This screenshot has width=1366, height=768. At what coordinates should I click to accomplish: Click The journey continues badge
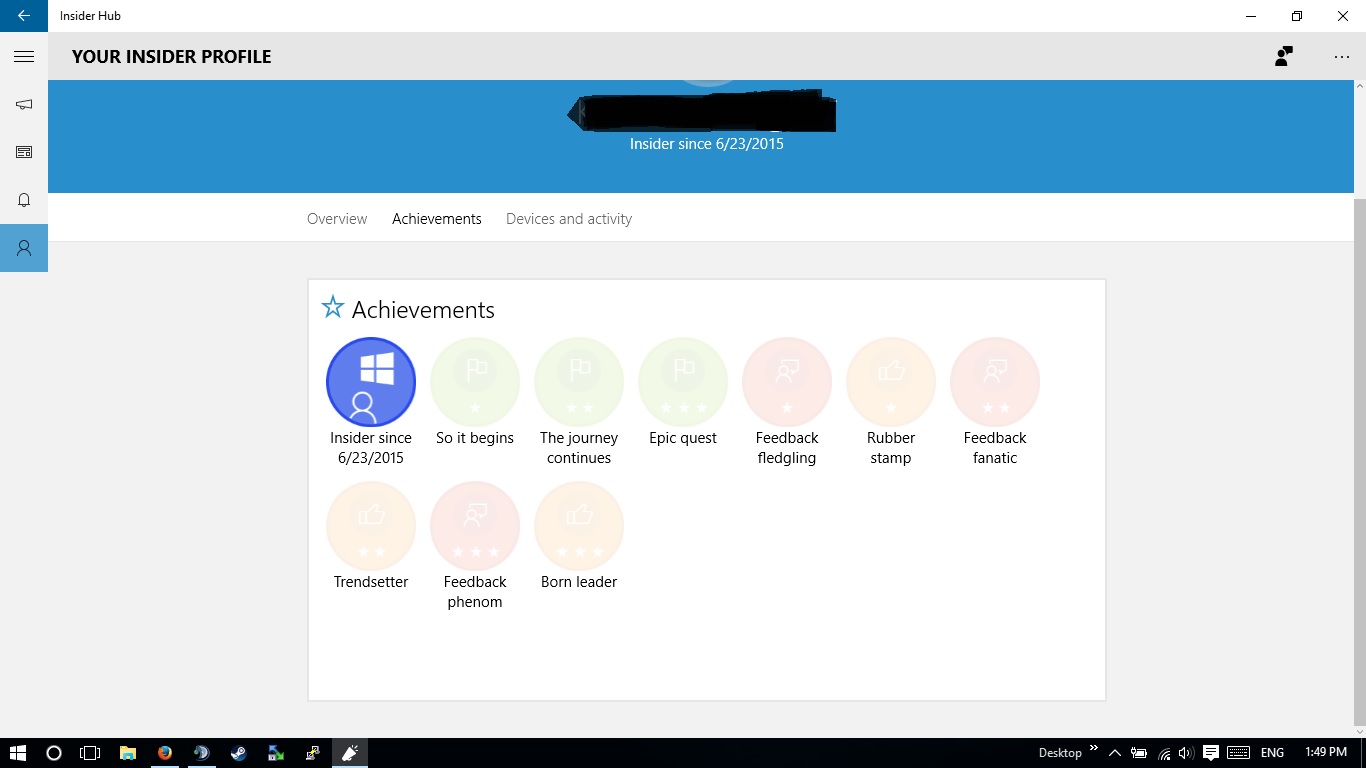click(x=579, y=382)
